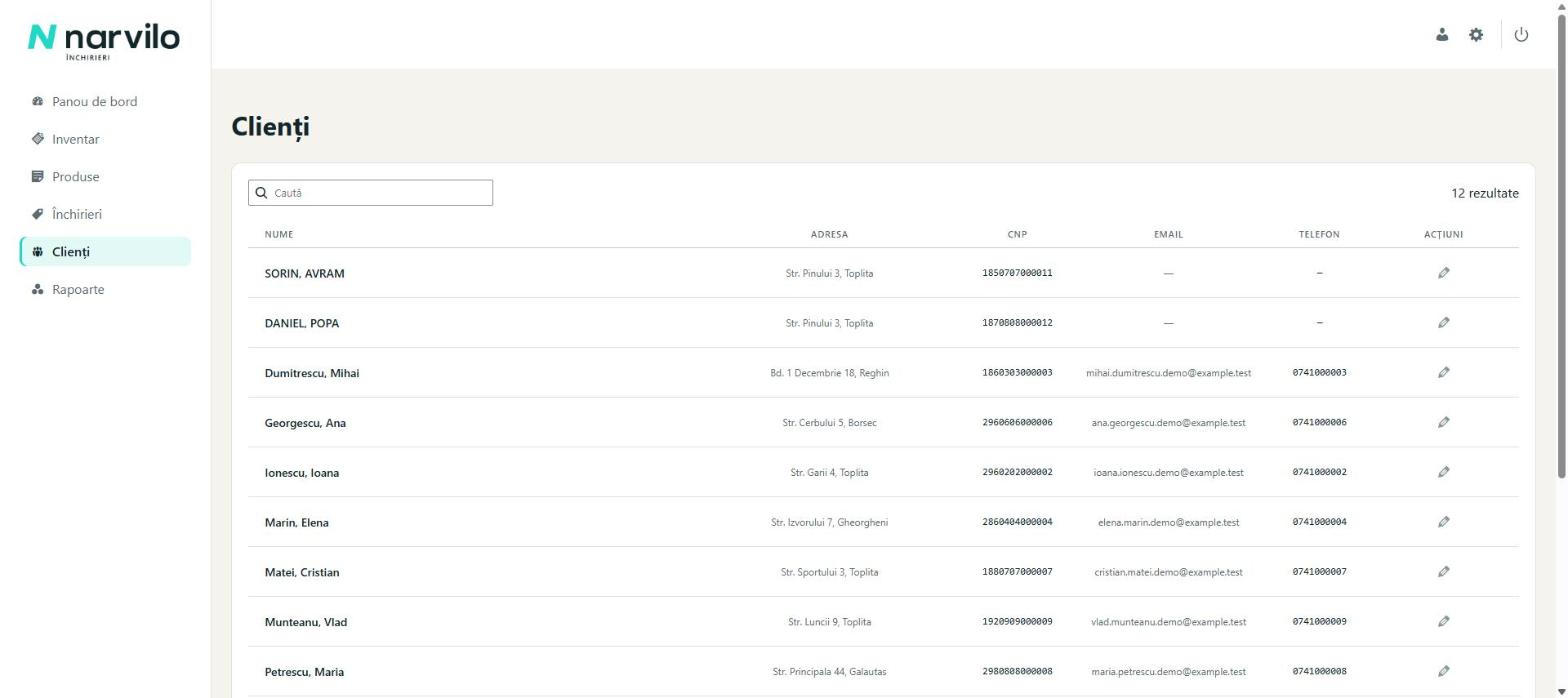This screenshot has width=1568, height=698.
Task: Click the NUME column header
Action: coord(279,234)
